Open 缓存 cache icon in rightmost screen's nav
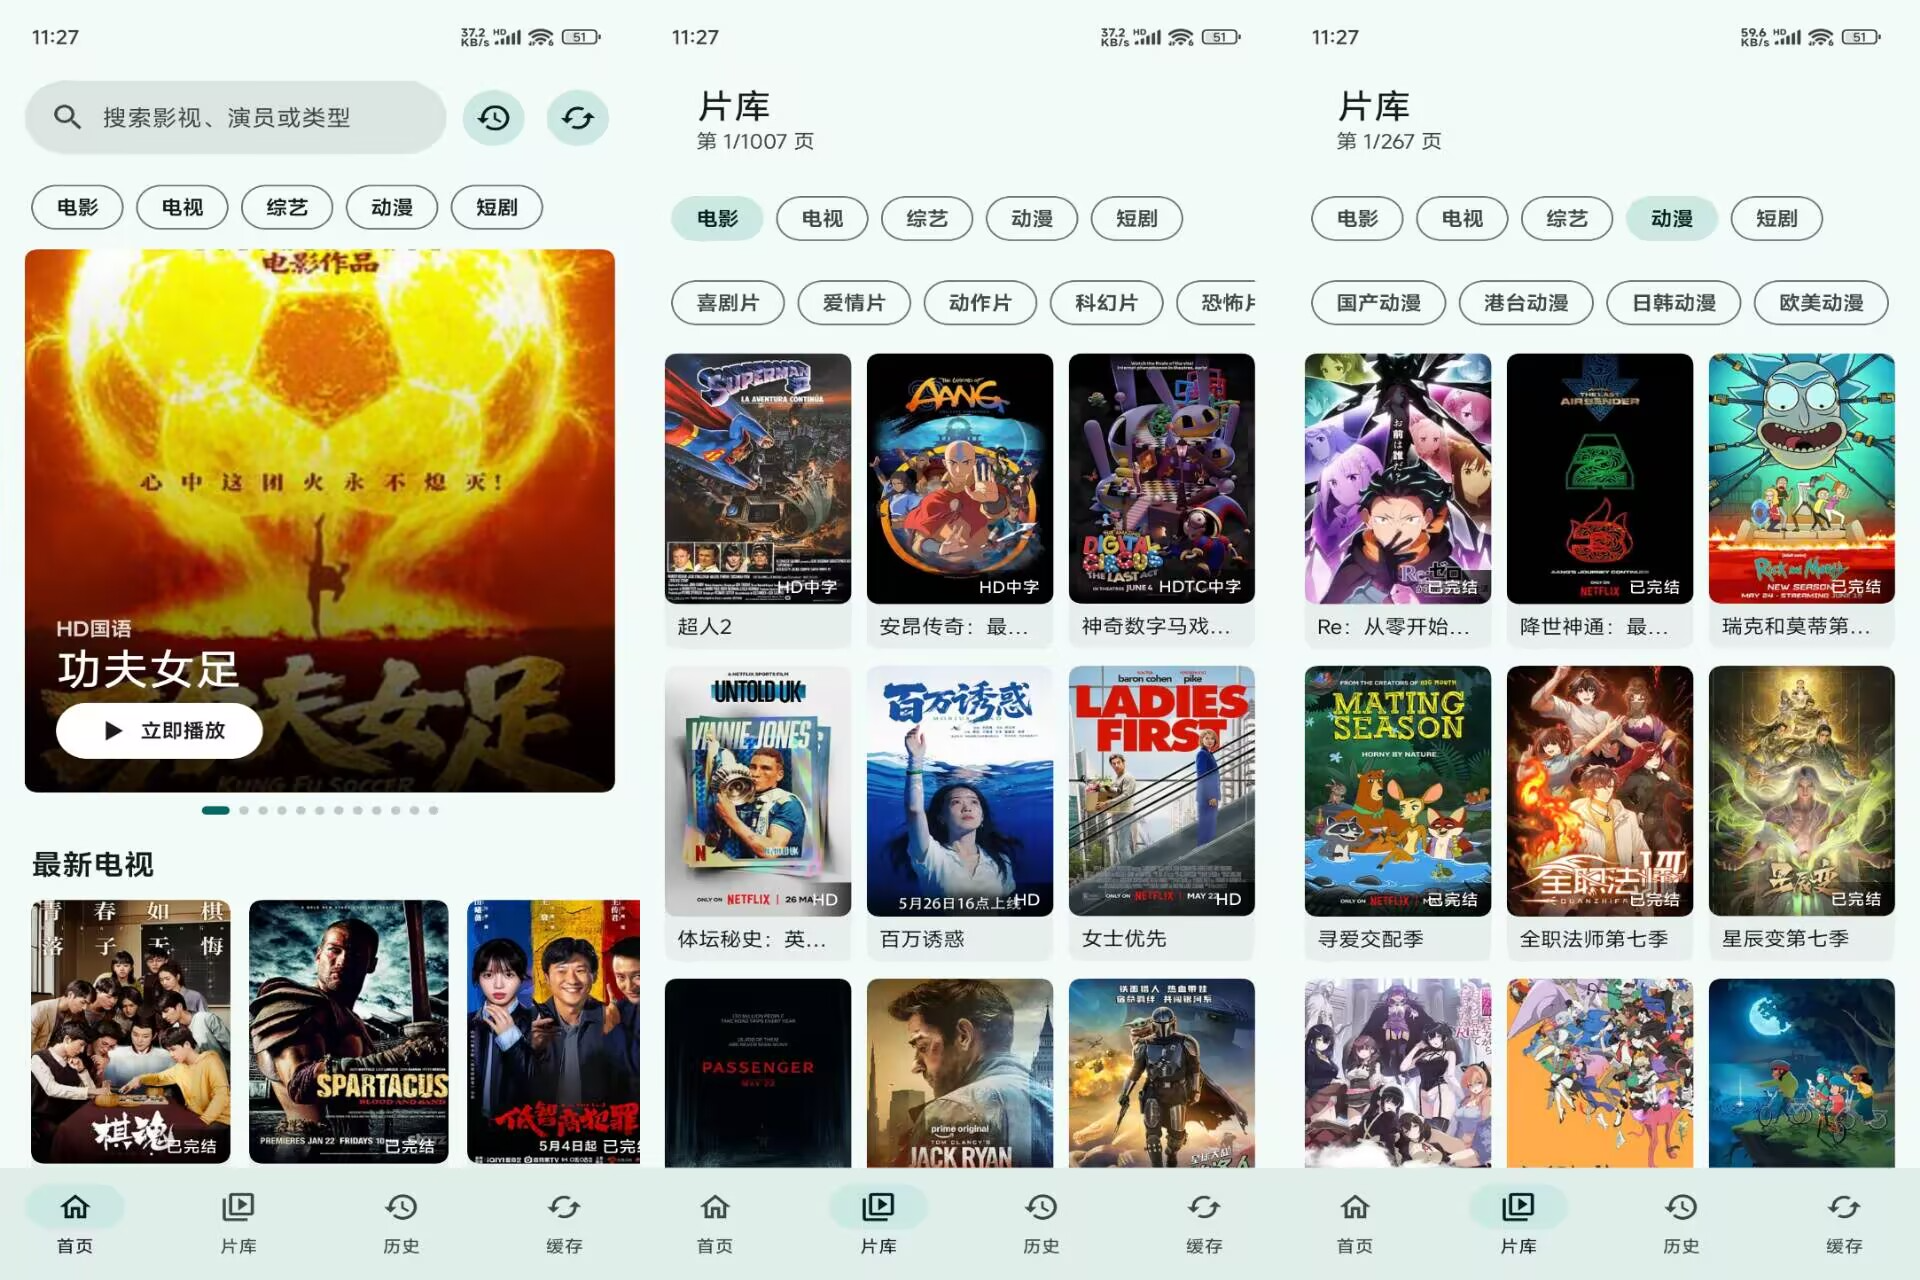The height and width of the screenshot is (1280, 1920). coord(1844,1207)
